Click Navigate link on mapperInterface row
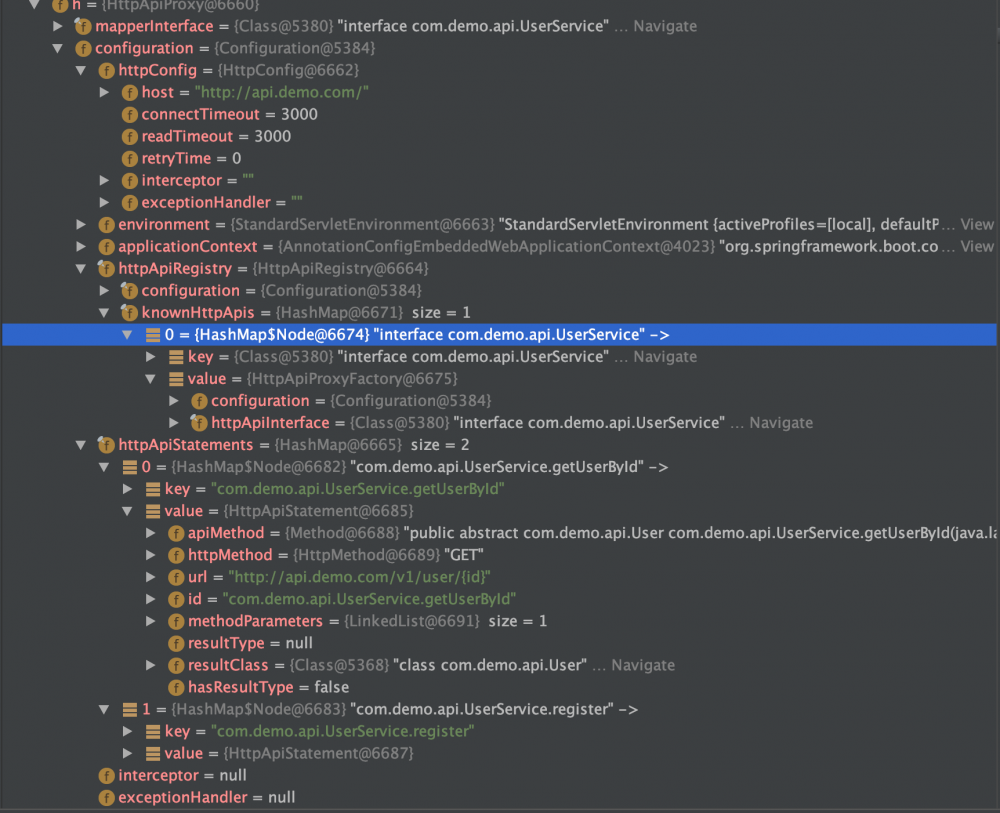 (665, 26)
